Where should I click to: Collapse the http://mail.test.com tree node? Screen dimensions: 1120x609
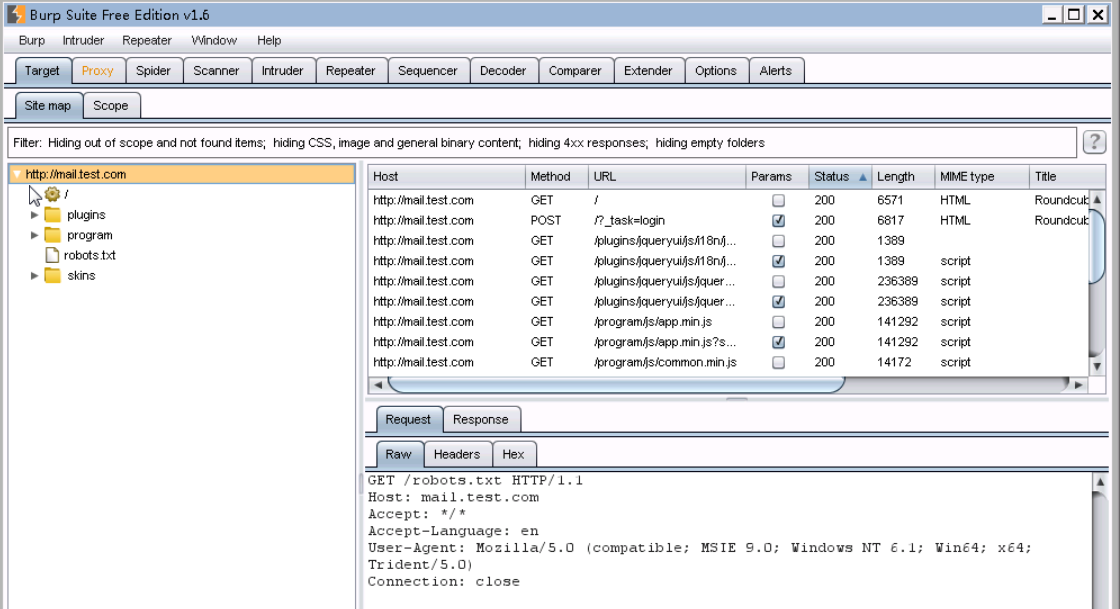point(16,174)
